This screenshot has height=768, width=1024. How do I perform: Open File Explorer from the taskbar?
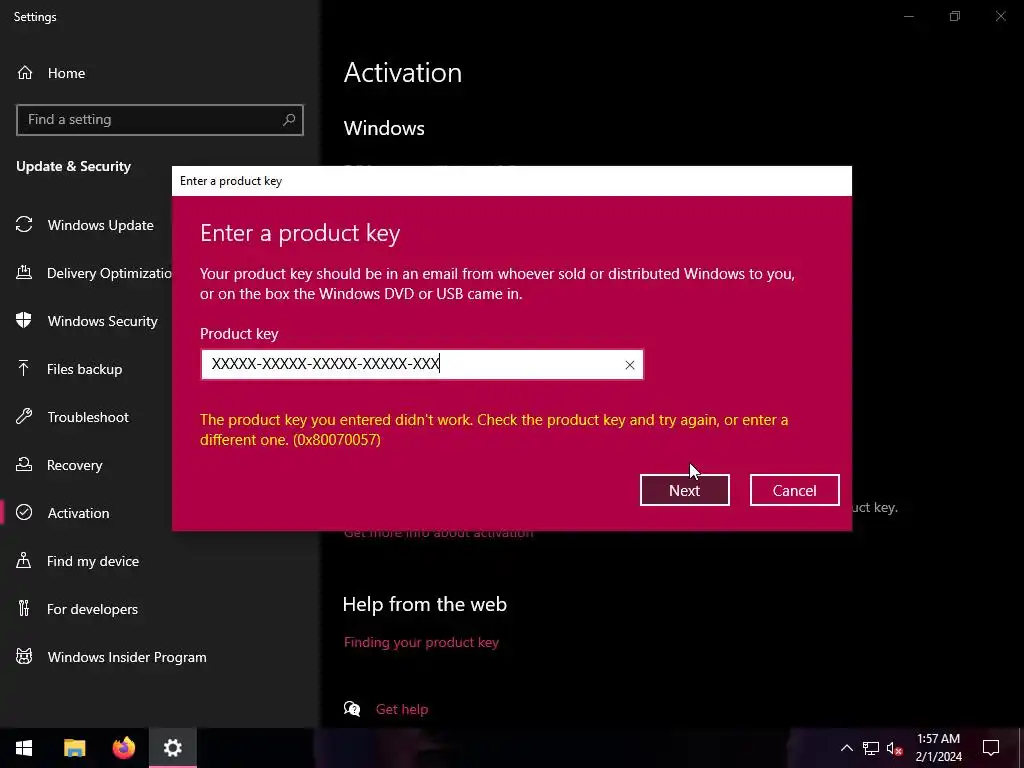click(x=74, y=748)
